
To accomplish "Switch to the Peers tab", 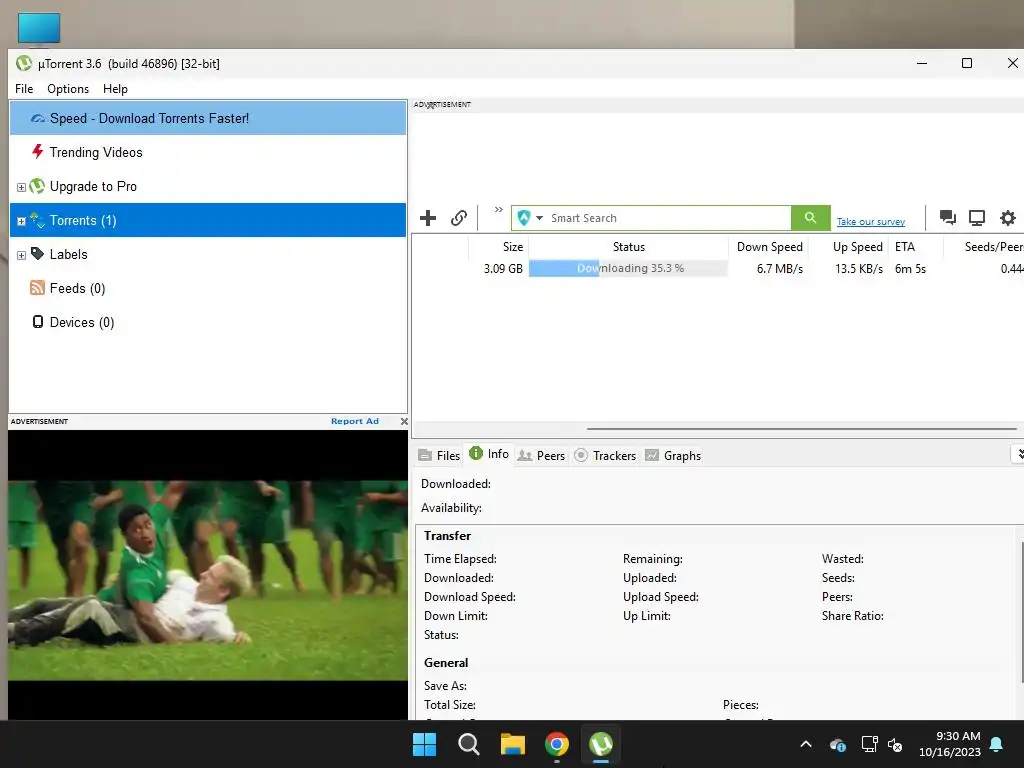I will tap(541, 455).
